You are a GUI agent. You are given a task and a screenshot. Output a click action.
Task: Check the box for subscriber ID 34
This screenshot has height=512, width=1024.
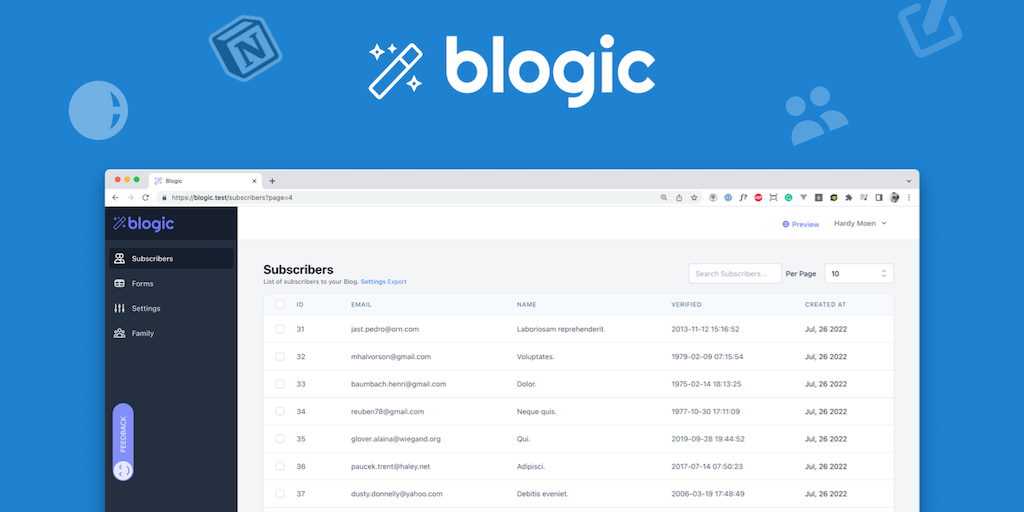280,411
